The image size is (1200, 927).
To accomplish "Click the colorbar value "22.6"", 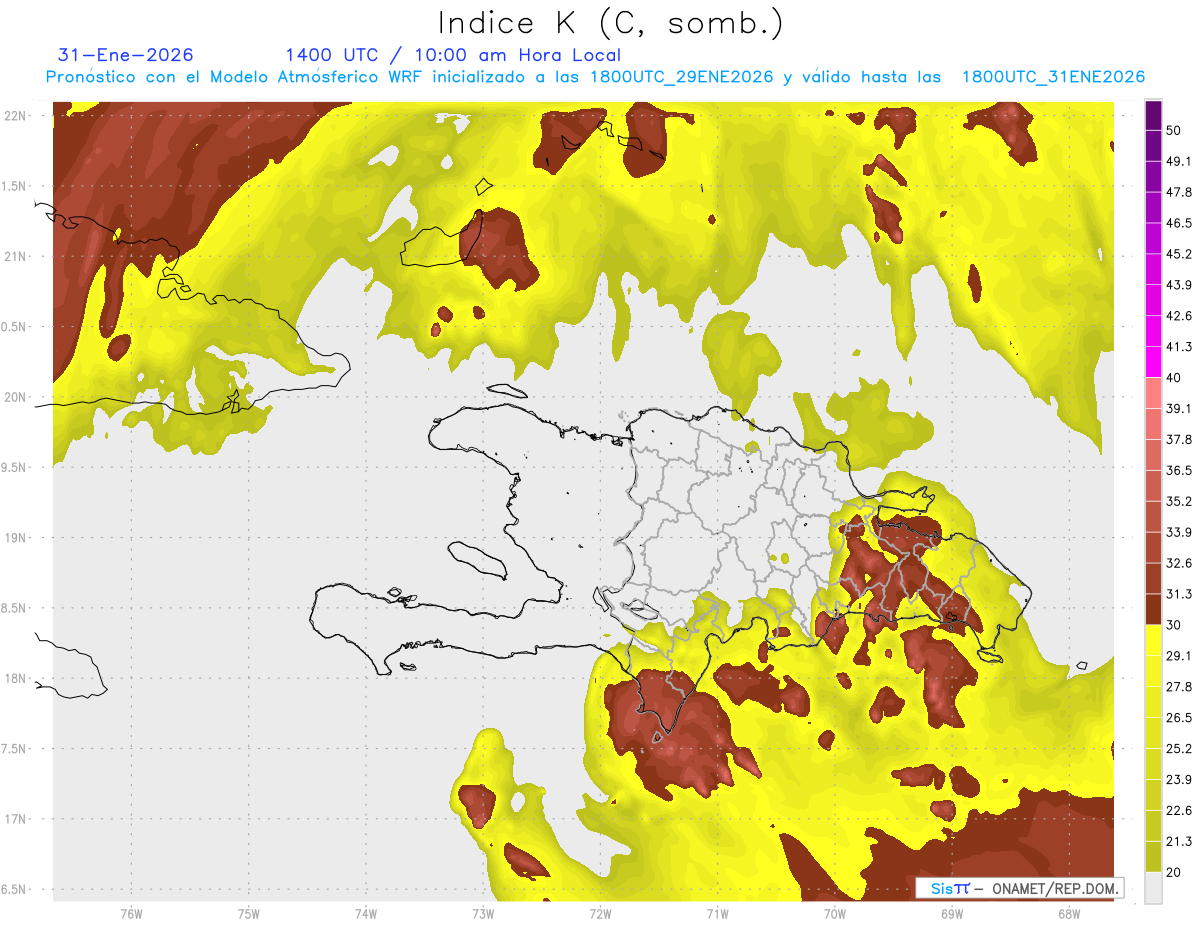I will point(1179,811).
